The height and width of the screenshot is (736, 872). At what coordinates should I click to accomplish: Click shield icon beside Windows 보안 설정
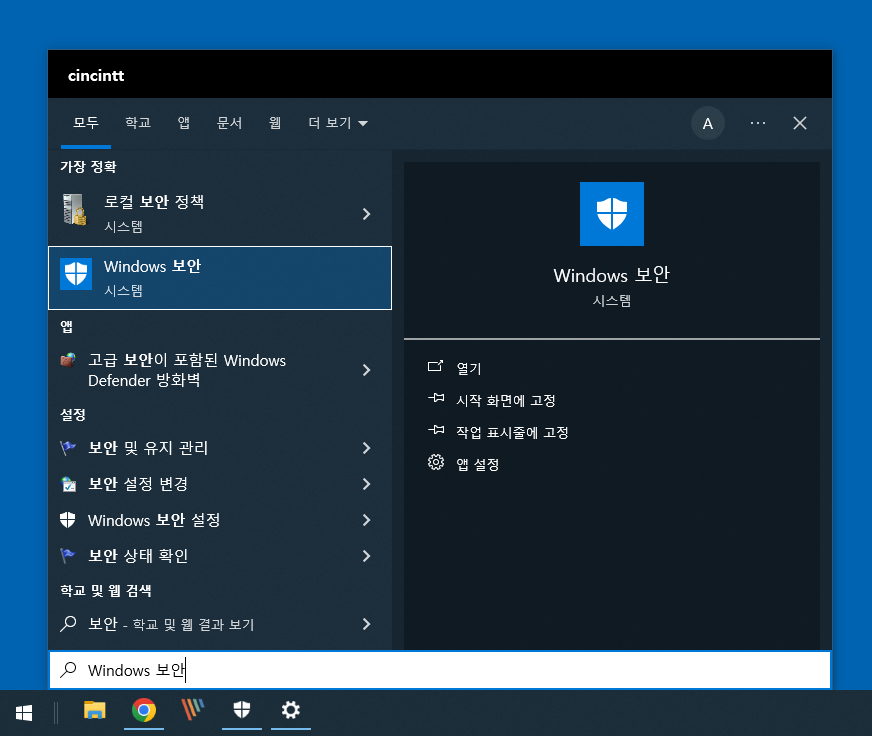68,520
